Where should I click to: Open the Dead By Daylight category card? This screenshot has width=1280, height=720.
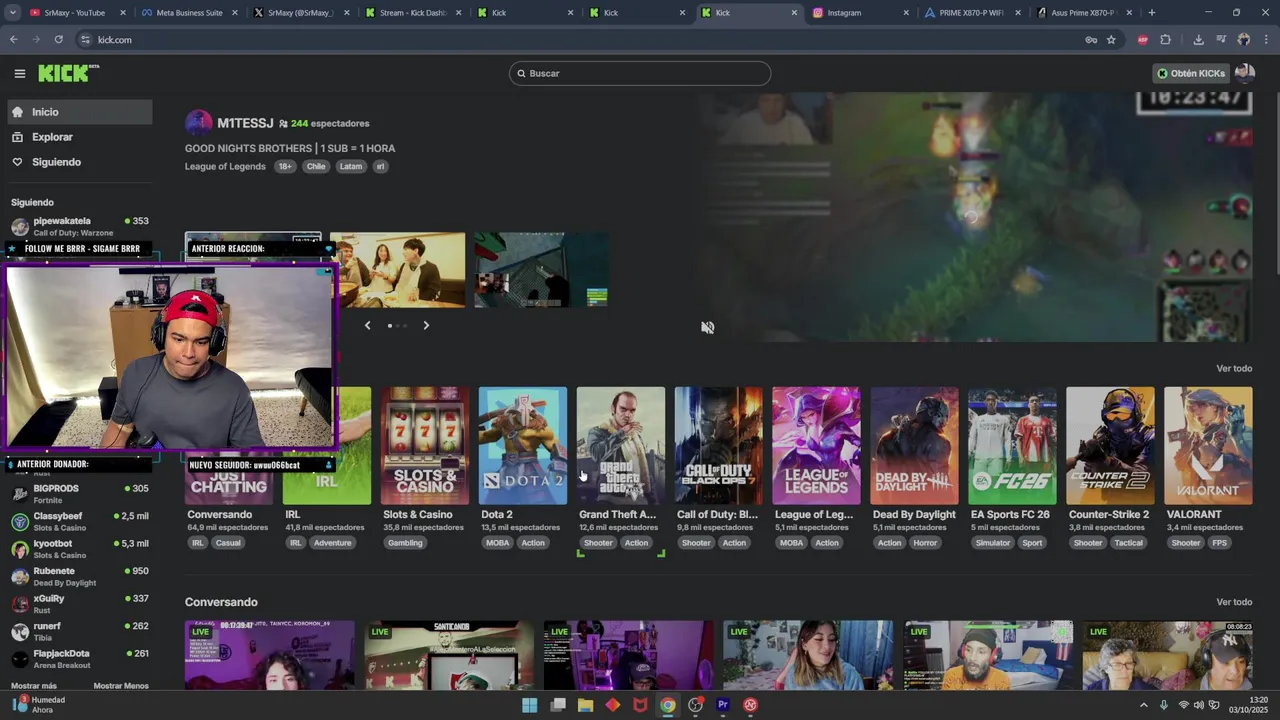[915, 446]
